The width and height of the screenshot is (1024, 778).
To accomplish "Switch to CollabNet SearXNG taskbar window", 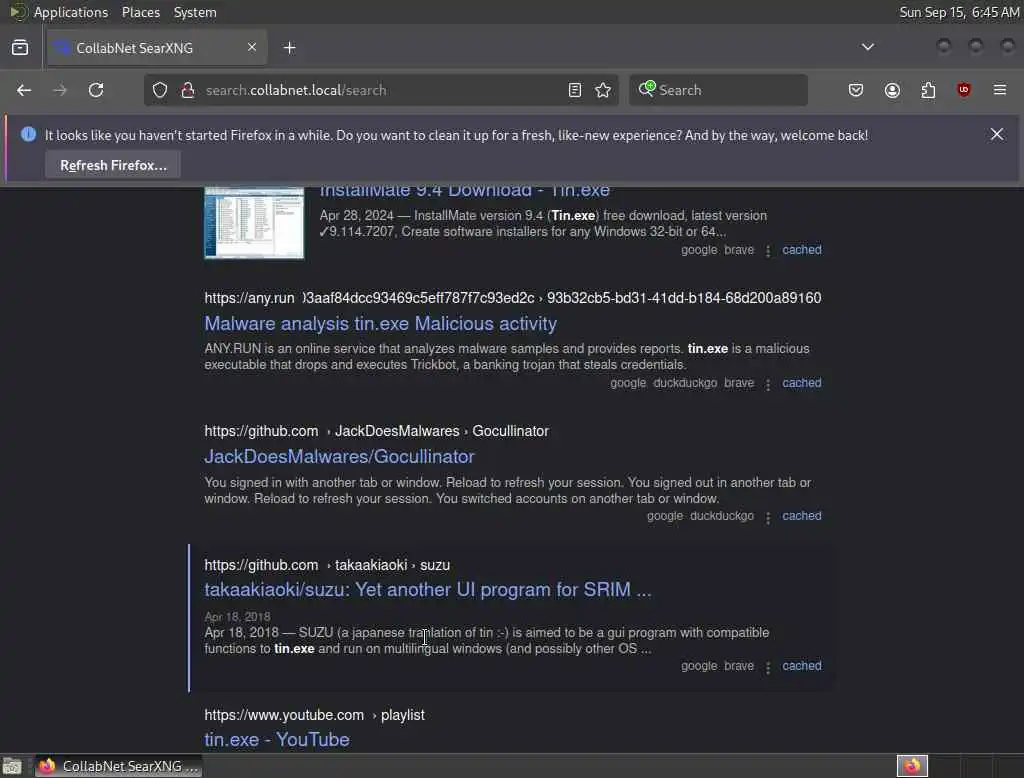I will 118,766.
